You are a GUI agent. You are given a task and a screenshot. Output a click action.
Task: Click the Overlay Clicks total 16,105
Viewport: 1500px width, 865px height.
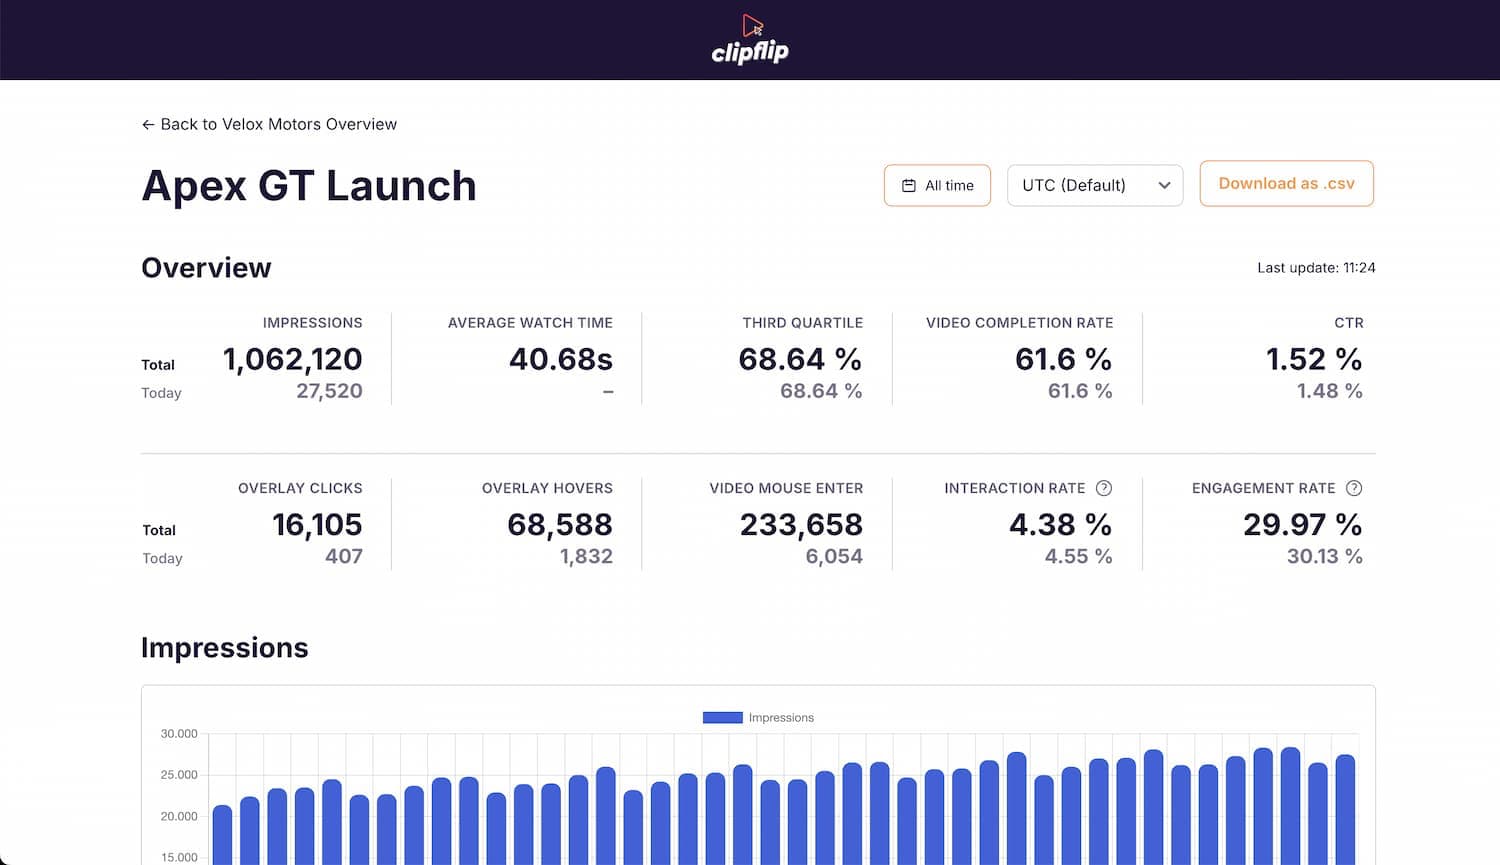pyautogui.click(x=319, y=524)
